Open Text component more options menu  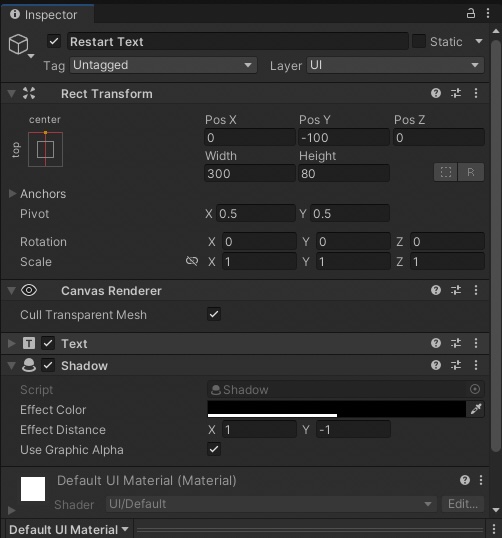(x=476, y=343)
